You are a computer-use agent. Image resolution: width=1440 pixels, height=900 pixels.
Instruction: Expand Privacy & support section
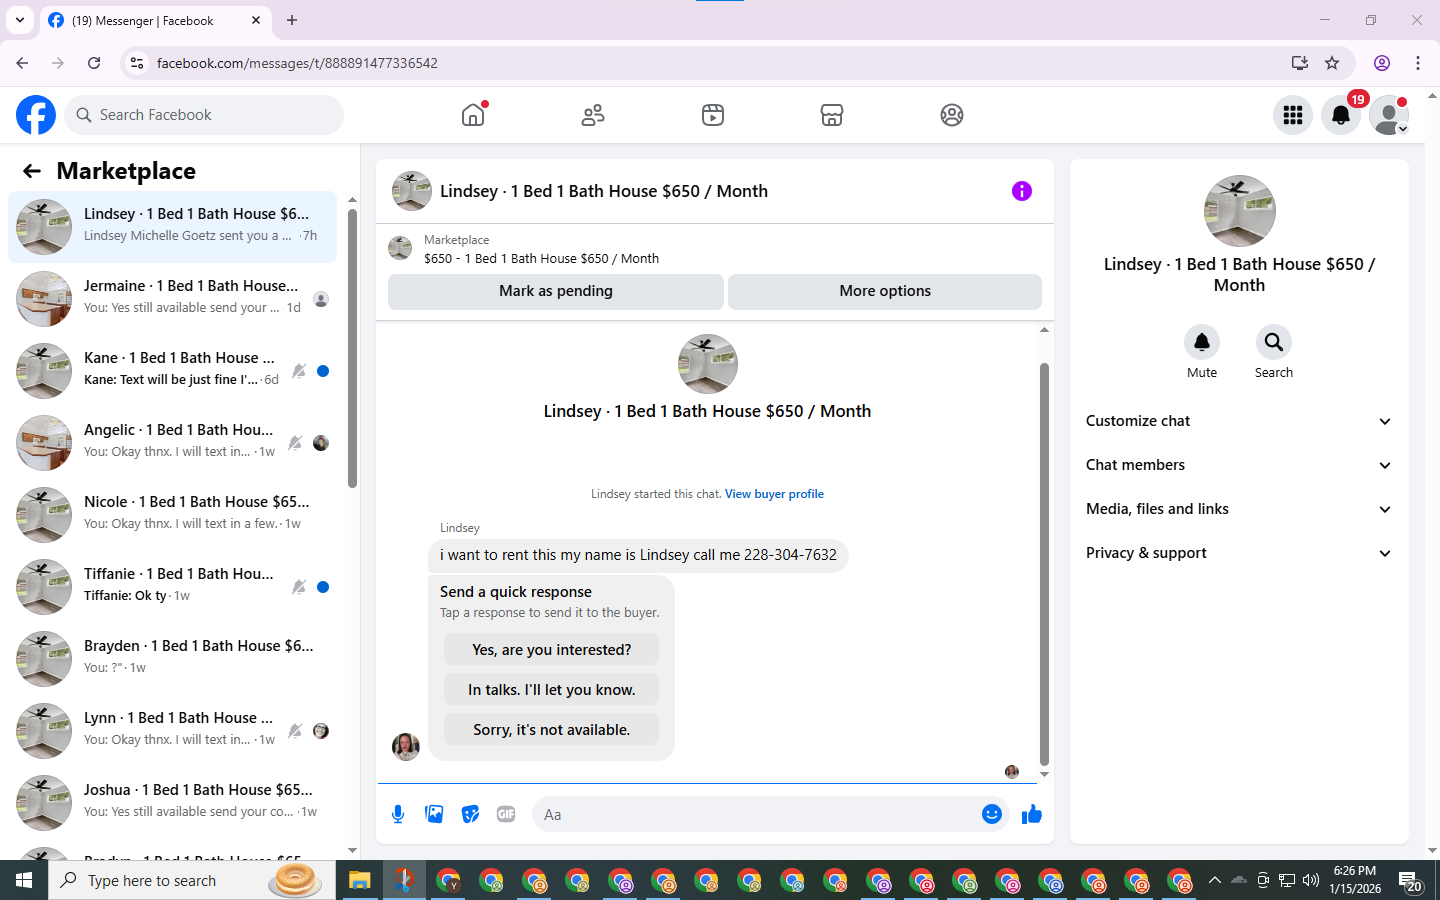coord(1239,553)
